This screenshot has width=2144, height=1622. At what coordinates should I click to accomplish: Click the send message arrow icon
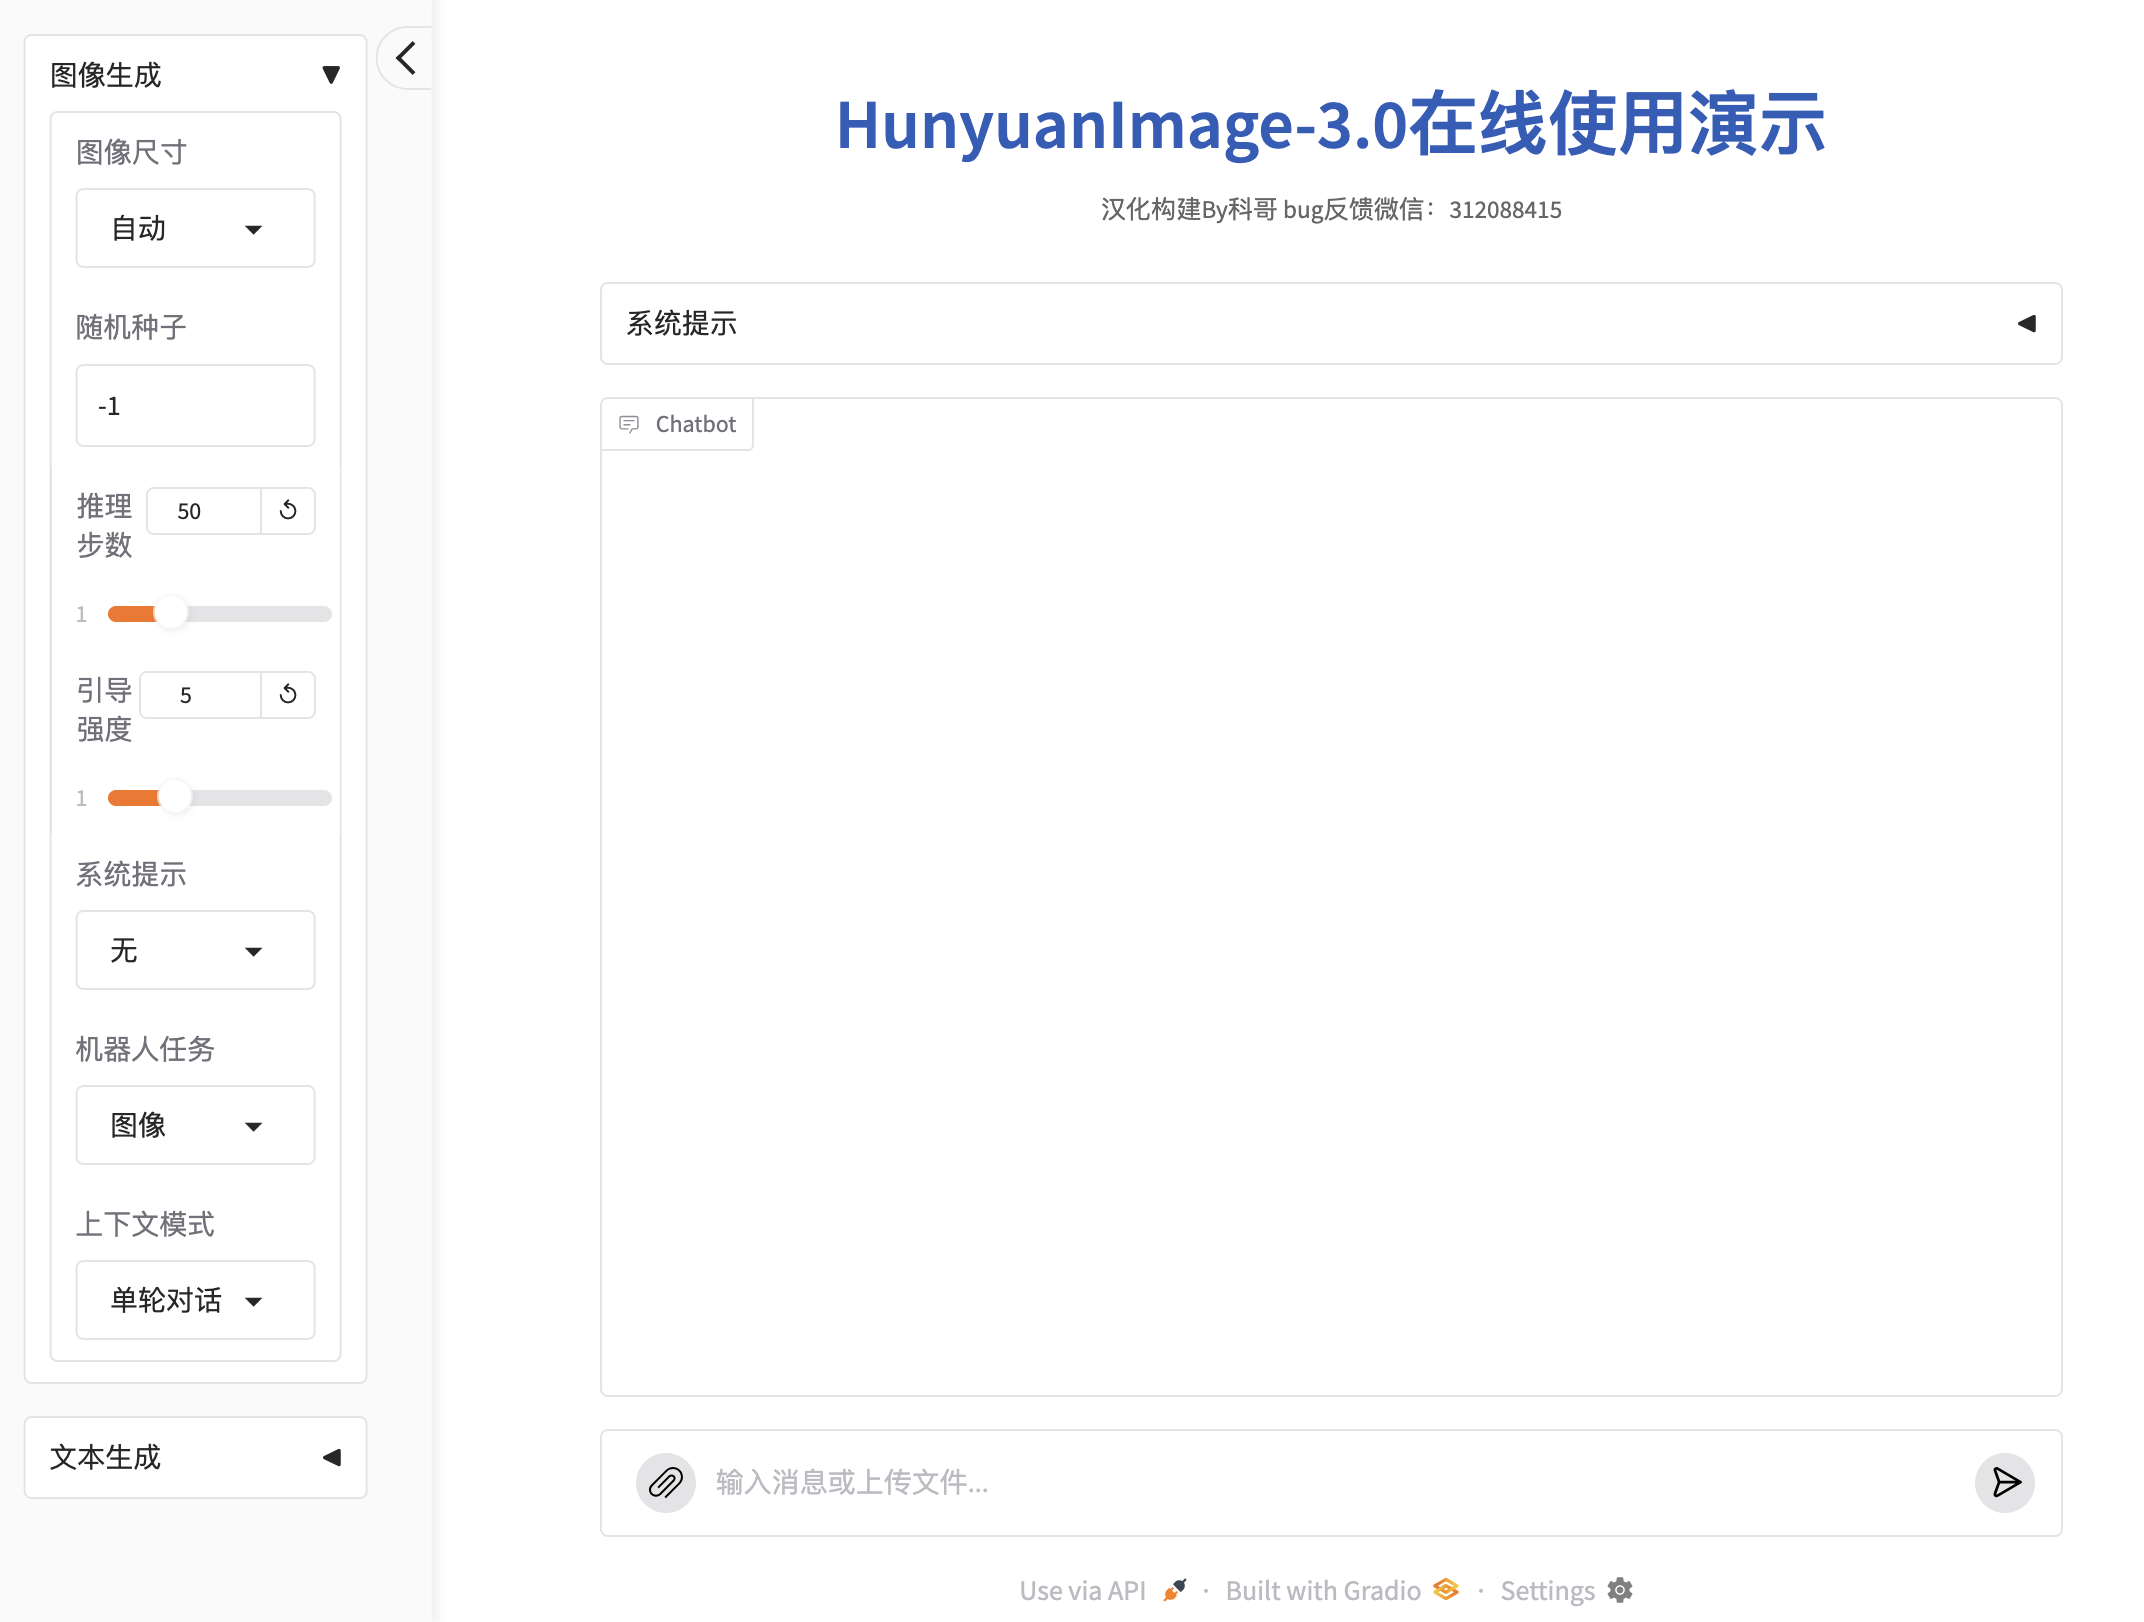click(2004, 1482)
